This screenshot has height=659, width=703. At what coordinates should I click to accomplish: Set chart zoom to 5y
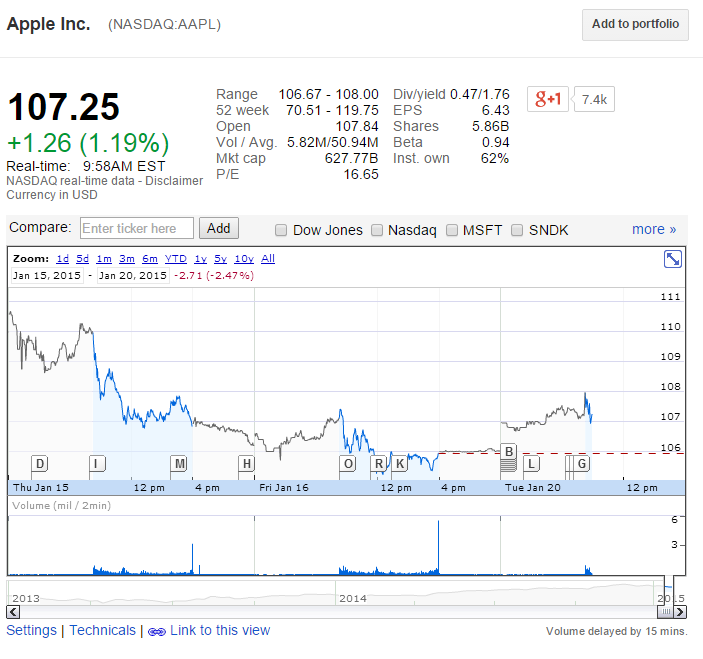221,259
